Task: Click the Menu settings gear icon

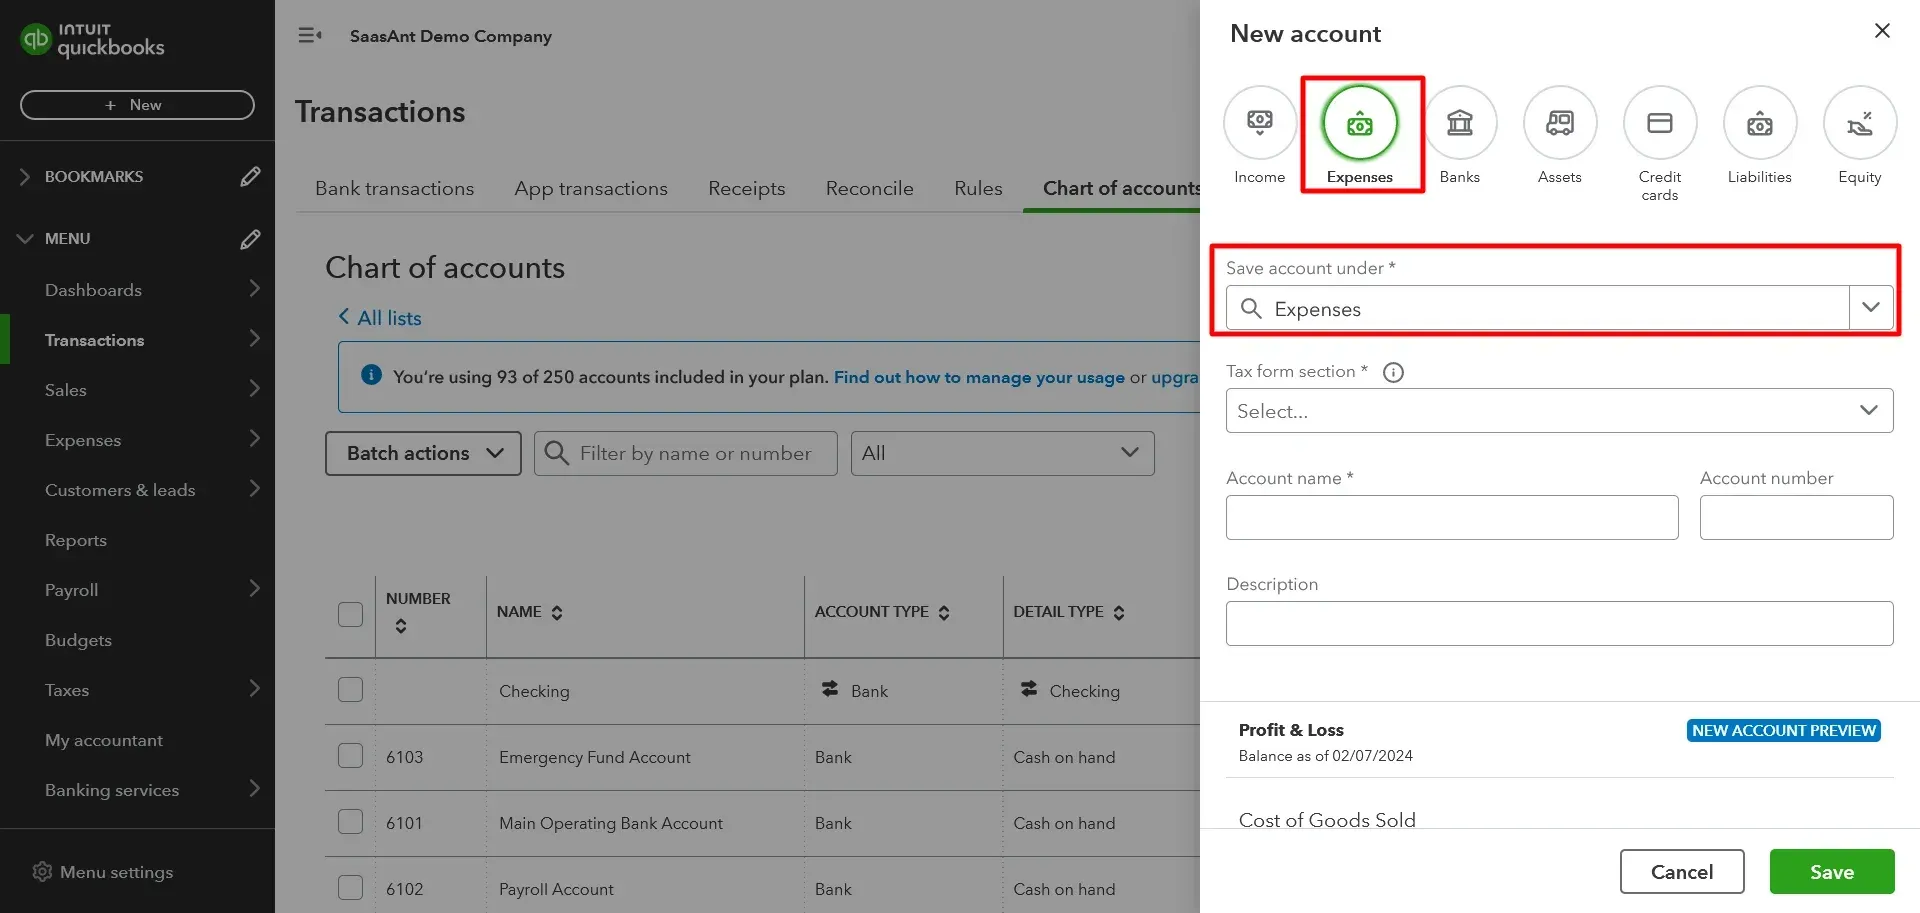Action: click(x=42, y=872)
